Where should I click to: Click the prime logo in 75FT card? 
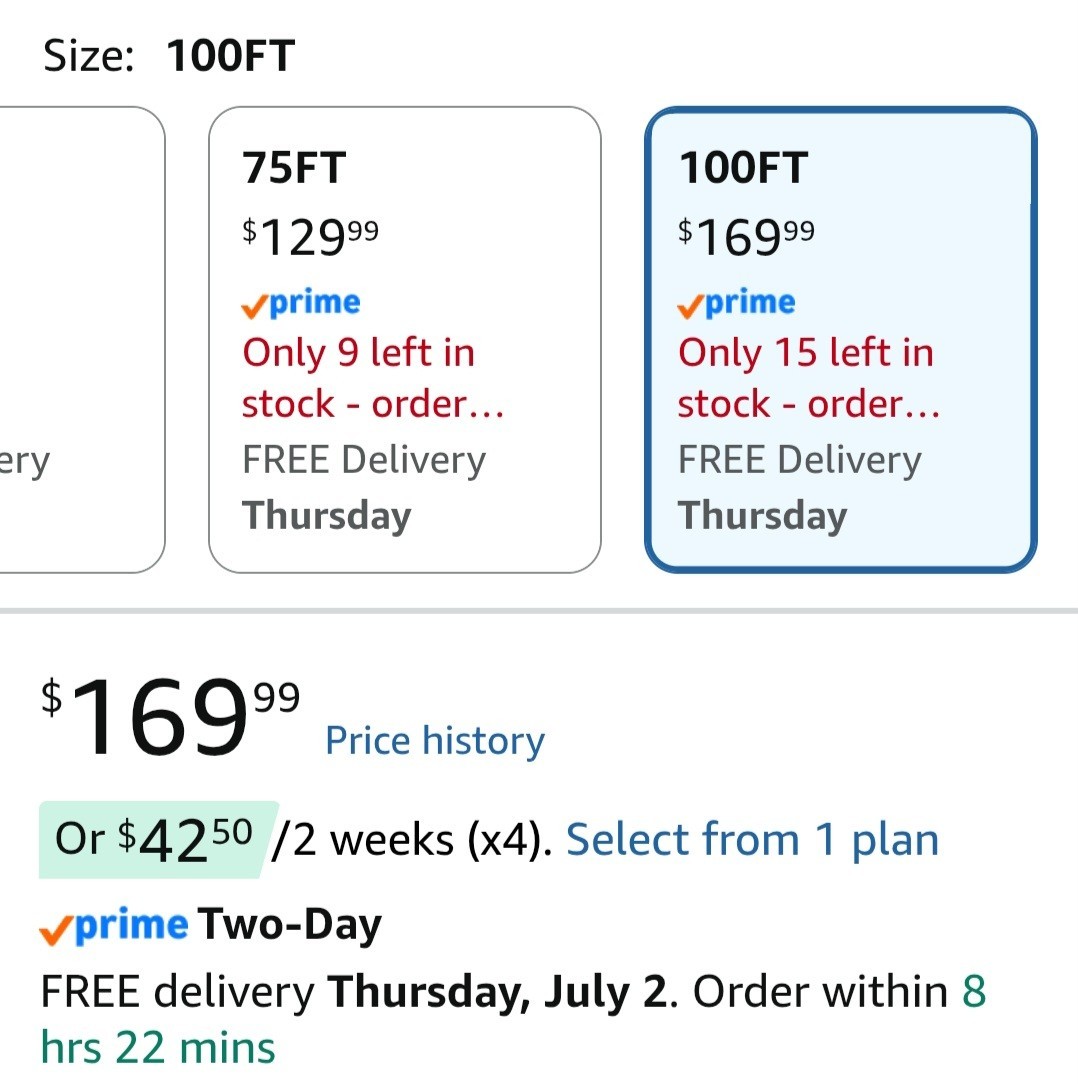tap(301, 303)
